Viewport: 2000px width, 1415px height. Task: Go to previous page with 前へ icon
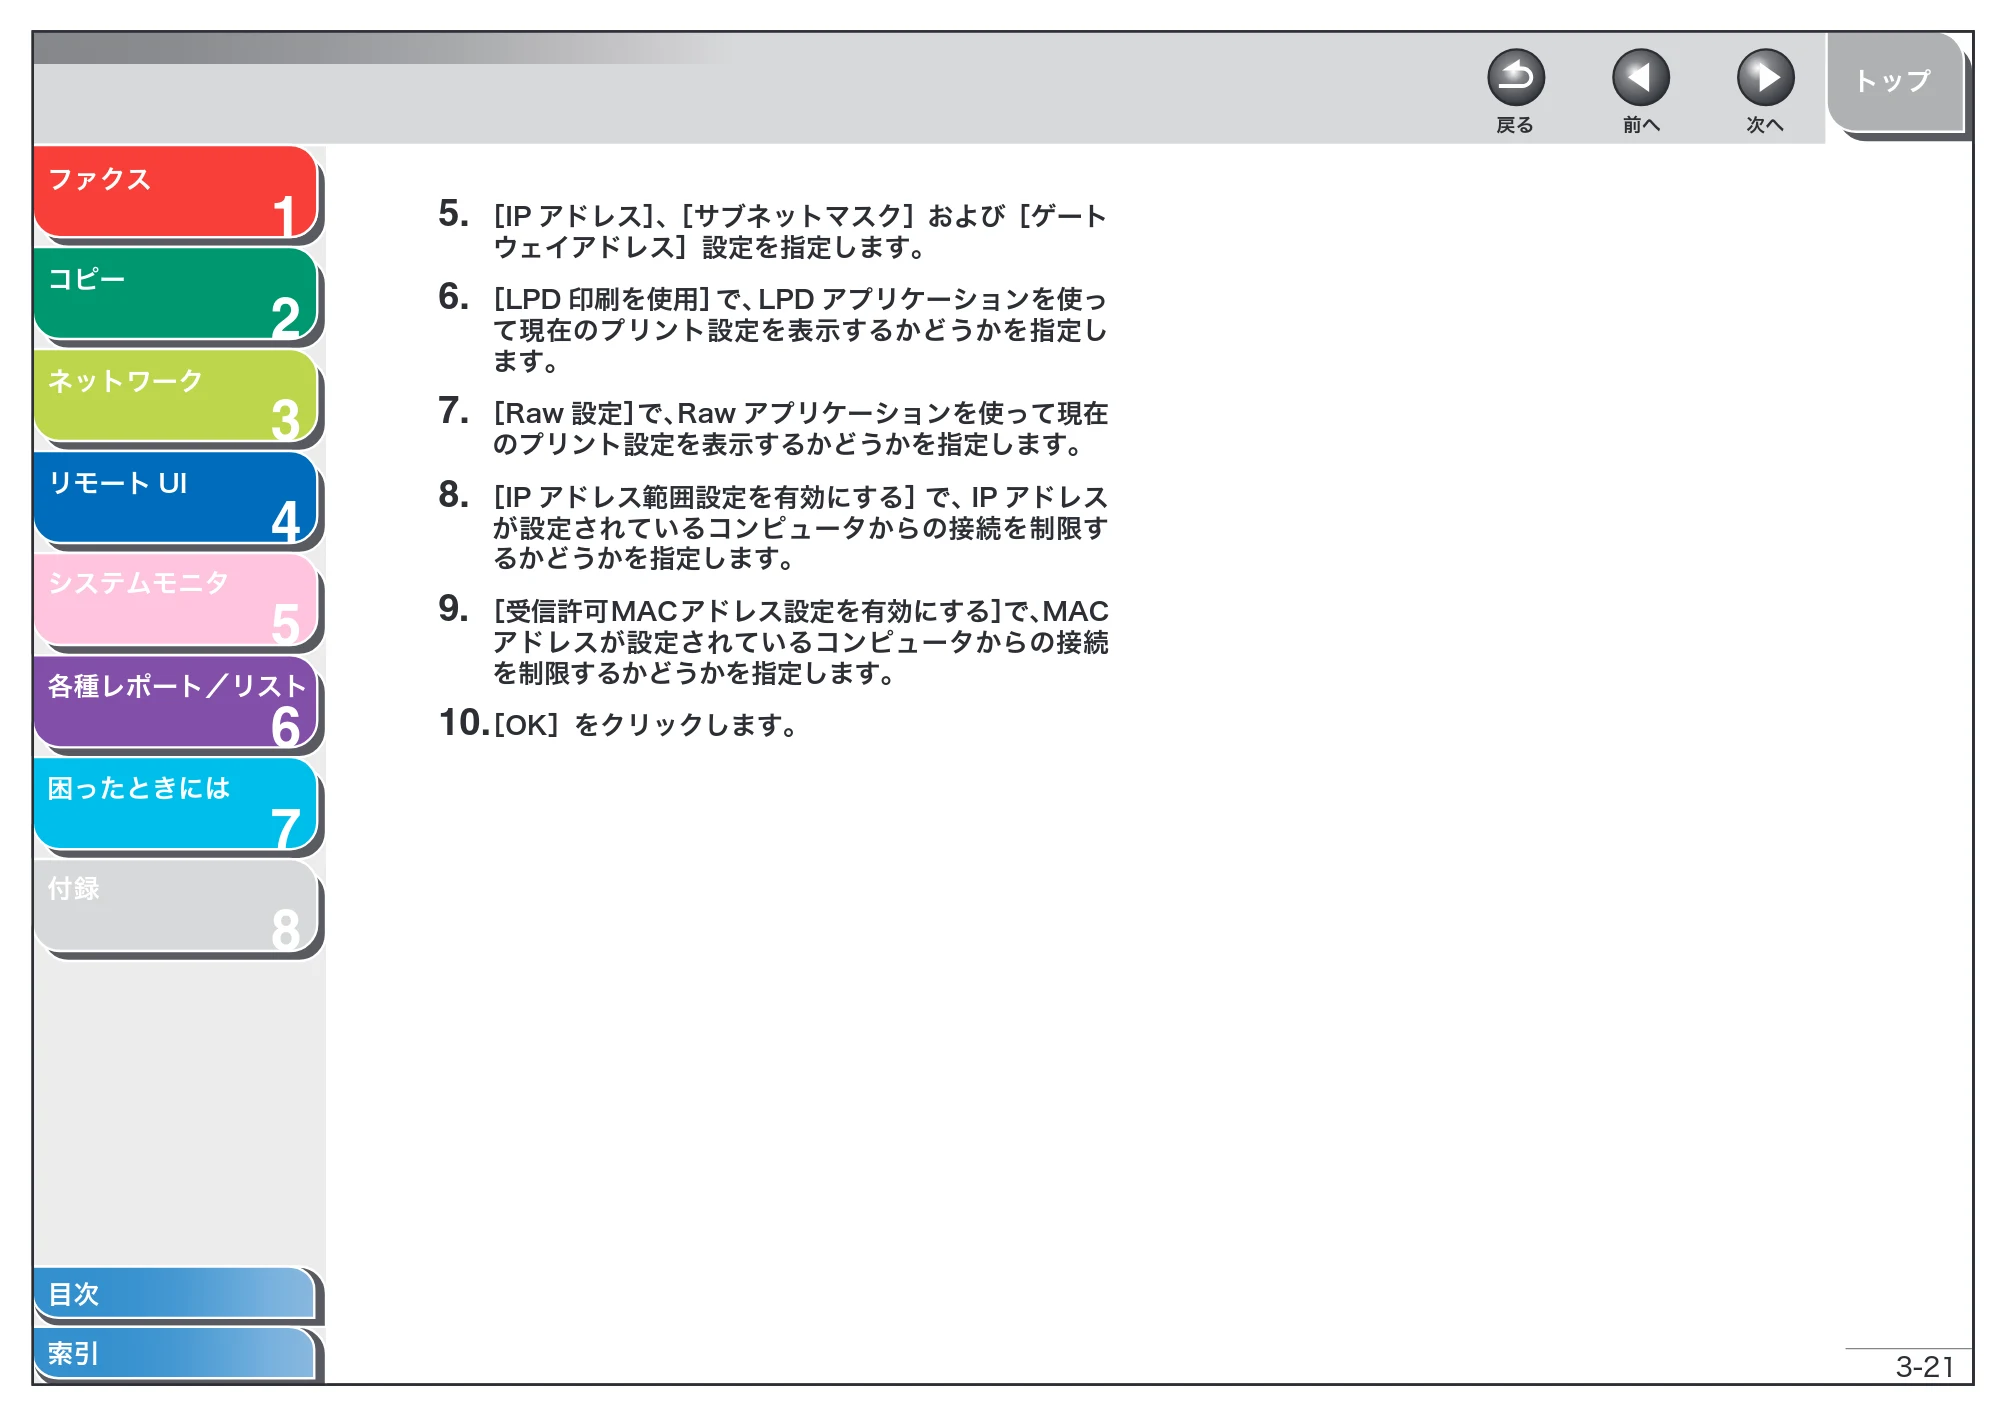[x=1640, y=78]
